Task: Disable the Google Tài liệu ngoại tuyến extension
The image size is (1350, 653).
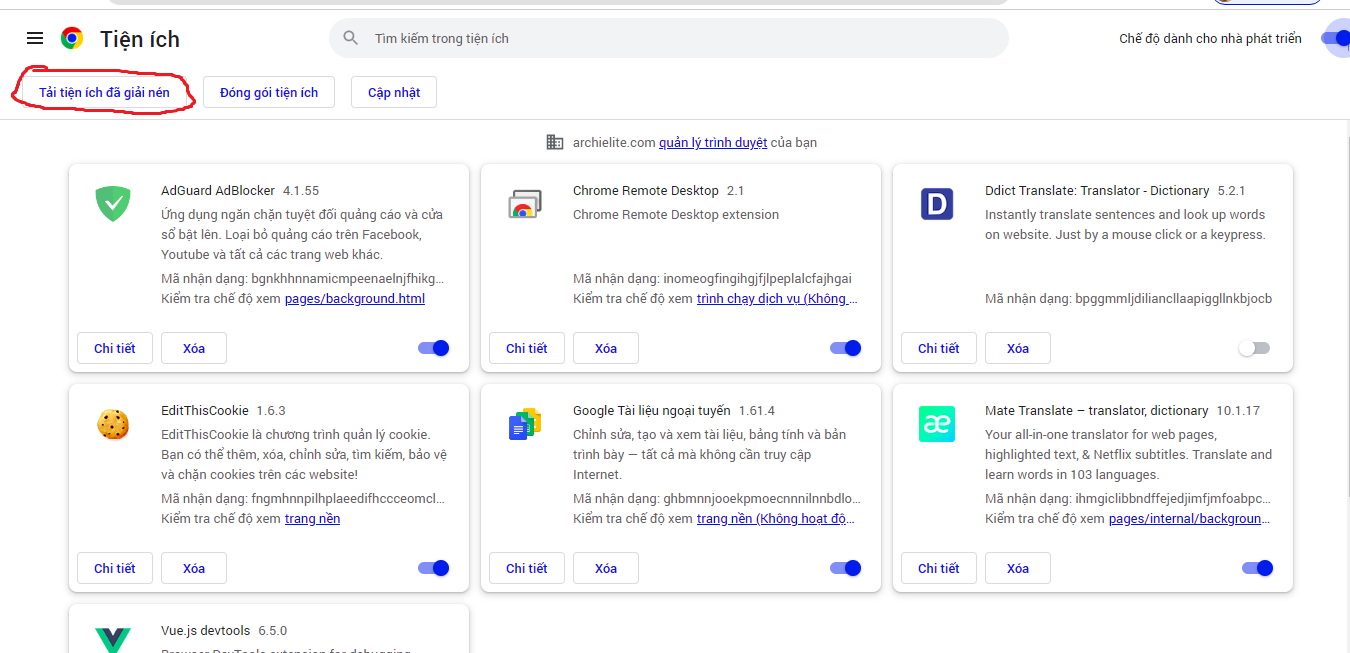Action: pos(846,568)
